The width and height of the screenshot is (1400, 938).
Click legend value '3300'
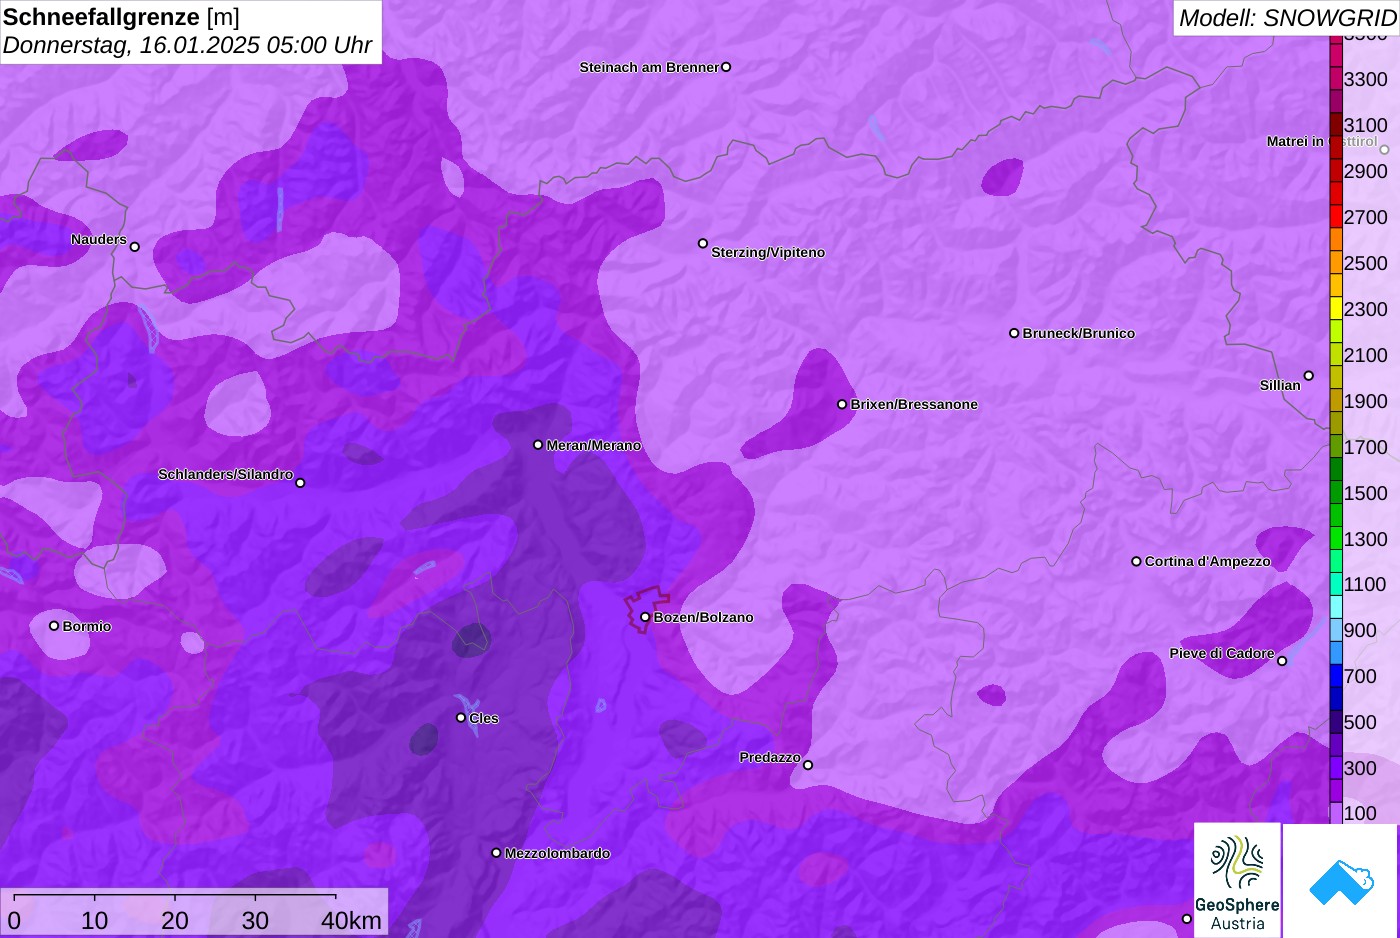pos(1365,79)
